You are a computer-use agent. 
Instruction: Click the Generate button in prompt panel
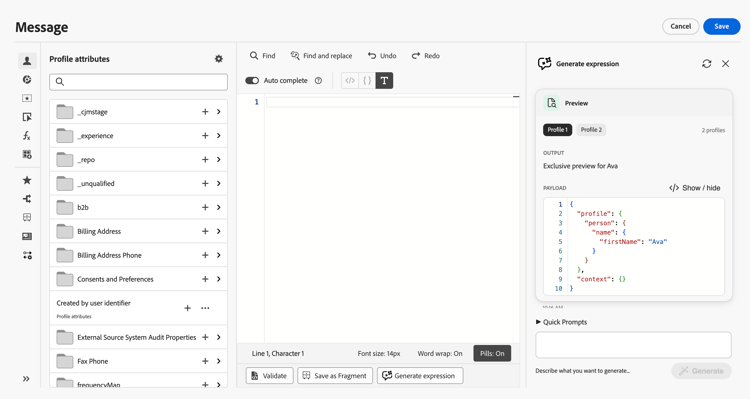701,371
